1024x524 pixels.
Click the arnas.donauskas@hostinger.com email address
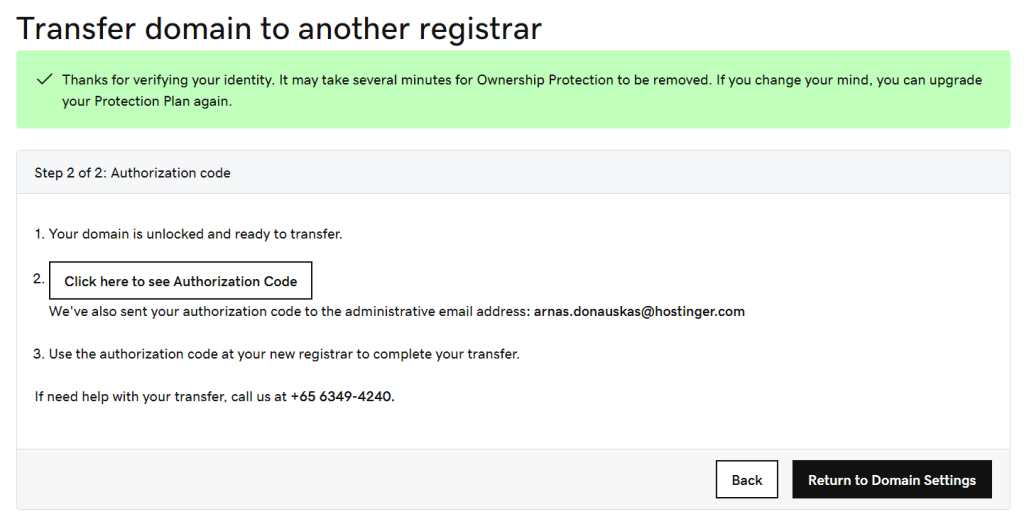point(639,311)
